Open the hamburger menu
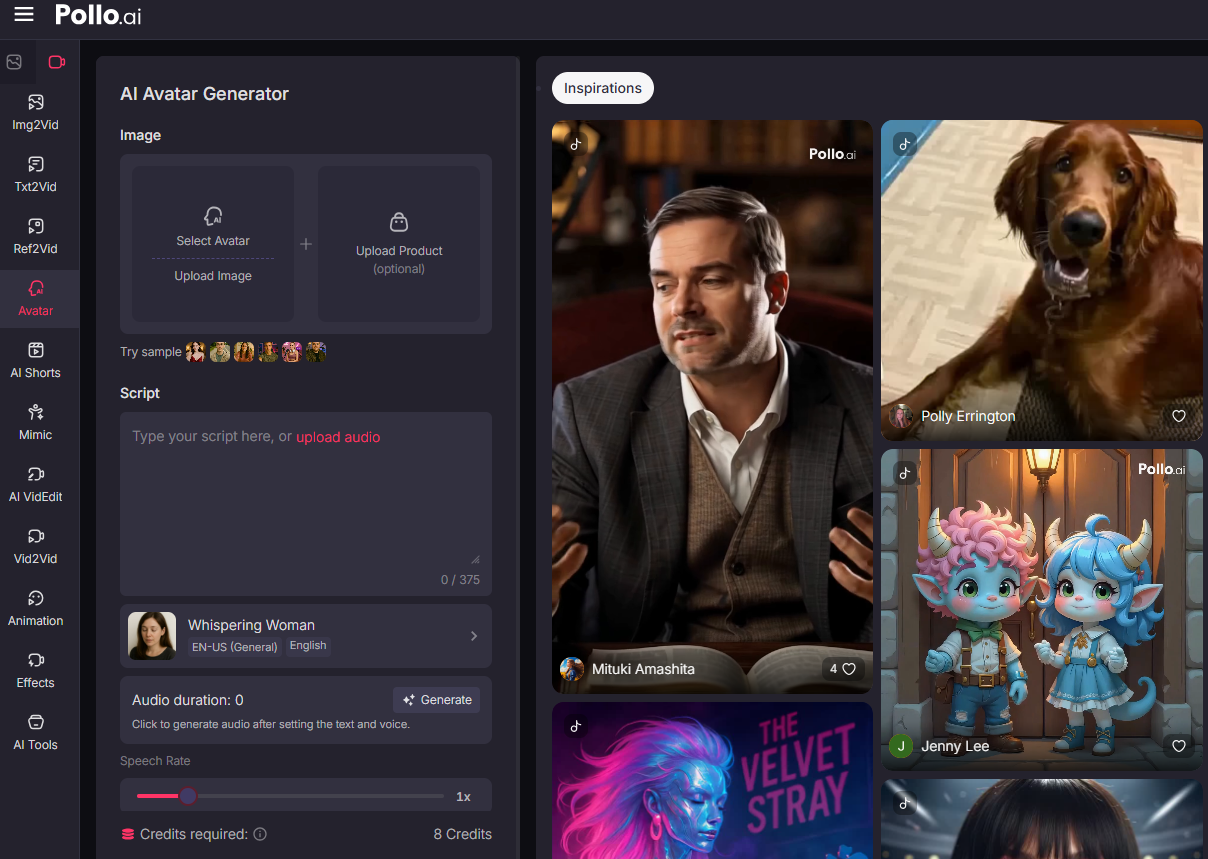Viewport: 1208px width, 859px height. [23, 14]
